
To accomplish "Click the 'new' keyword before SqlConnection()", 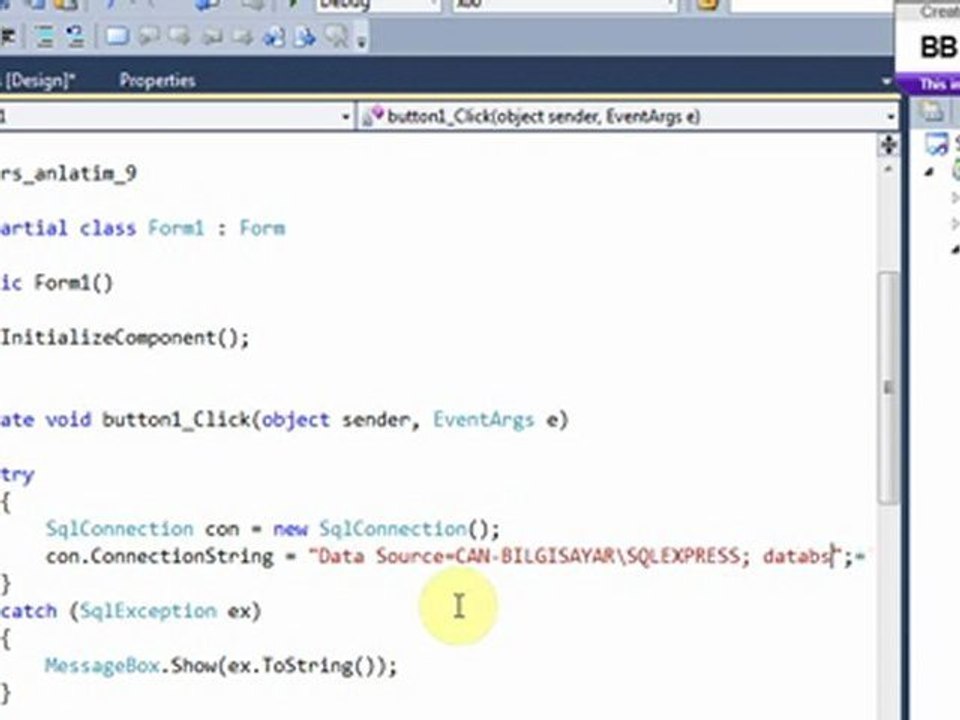I will (x=290, y=529).
